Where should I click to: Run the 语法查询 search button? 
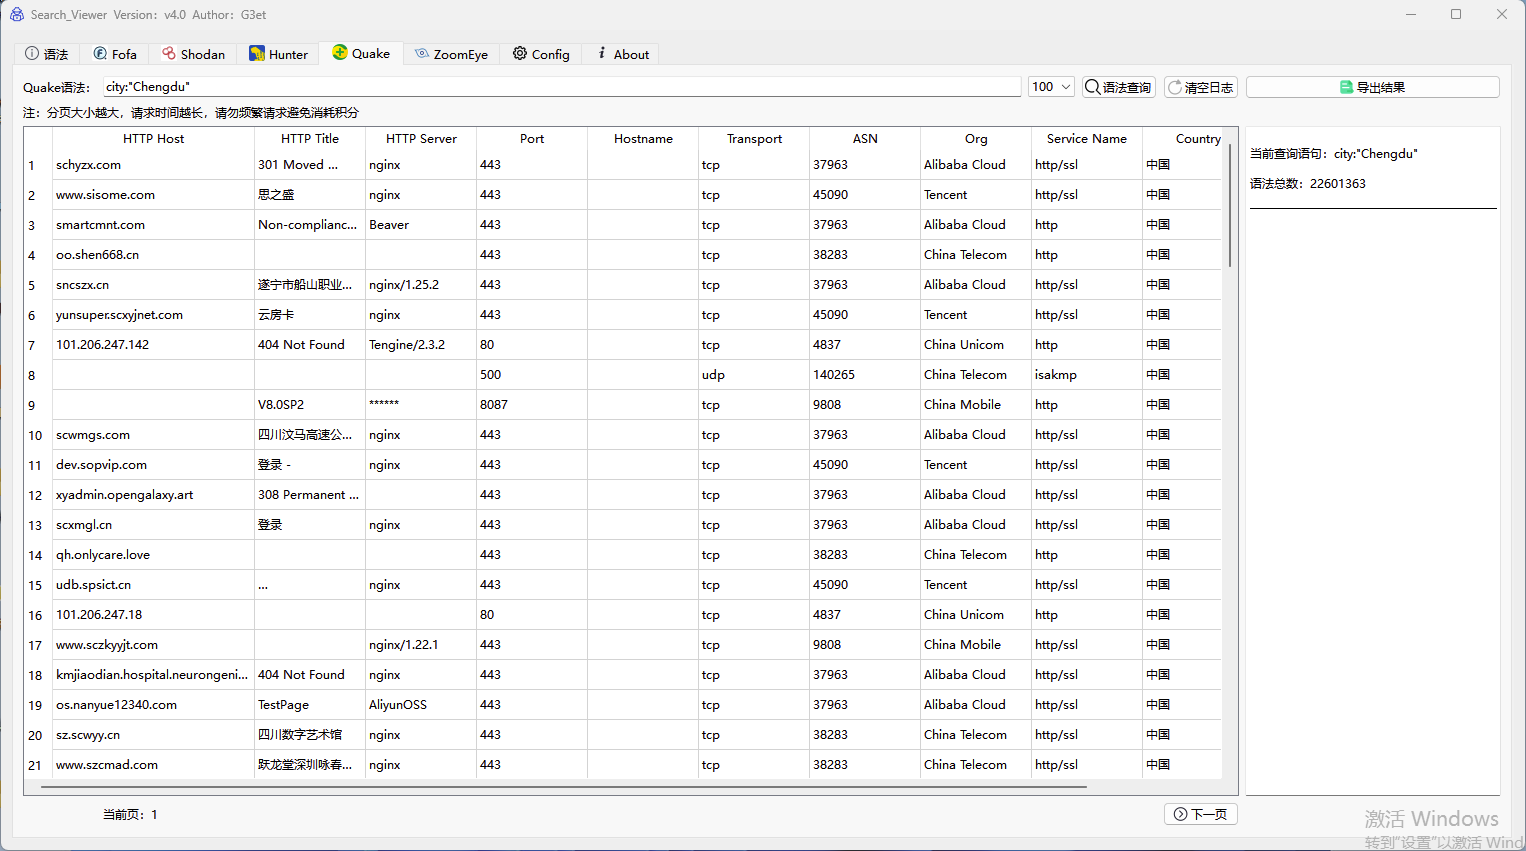[1118, 87]
